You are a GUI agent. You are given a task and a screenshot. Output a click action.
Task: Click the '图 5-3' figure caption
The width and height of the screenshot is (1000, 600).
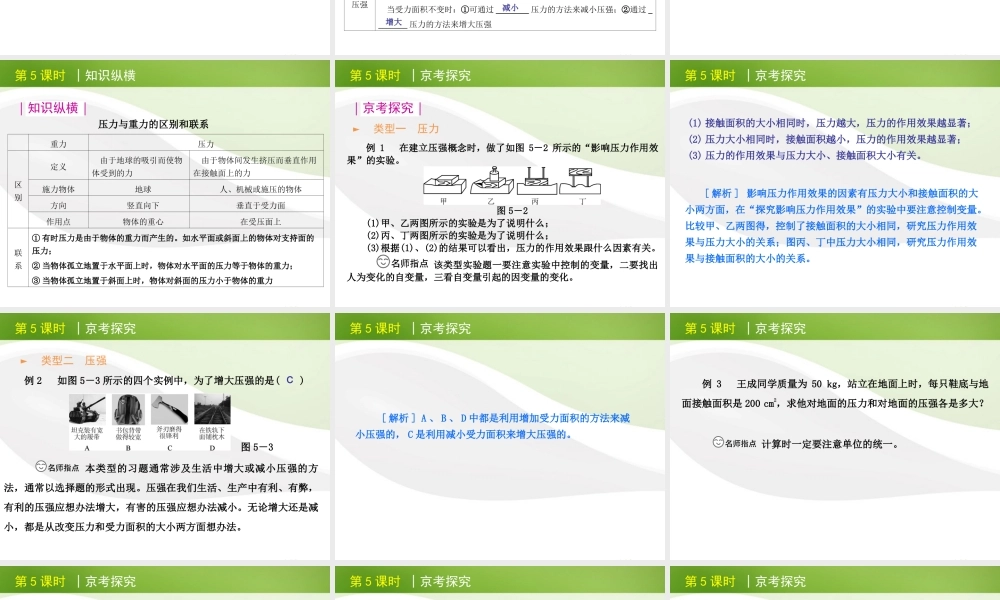click(x=257, y=447)
